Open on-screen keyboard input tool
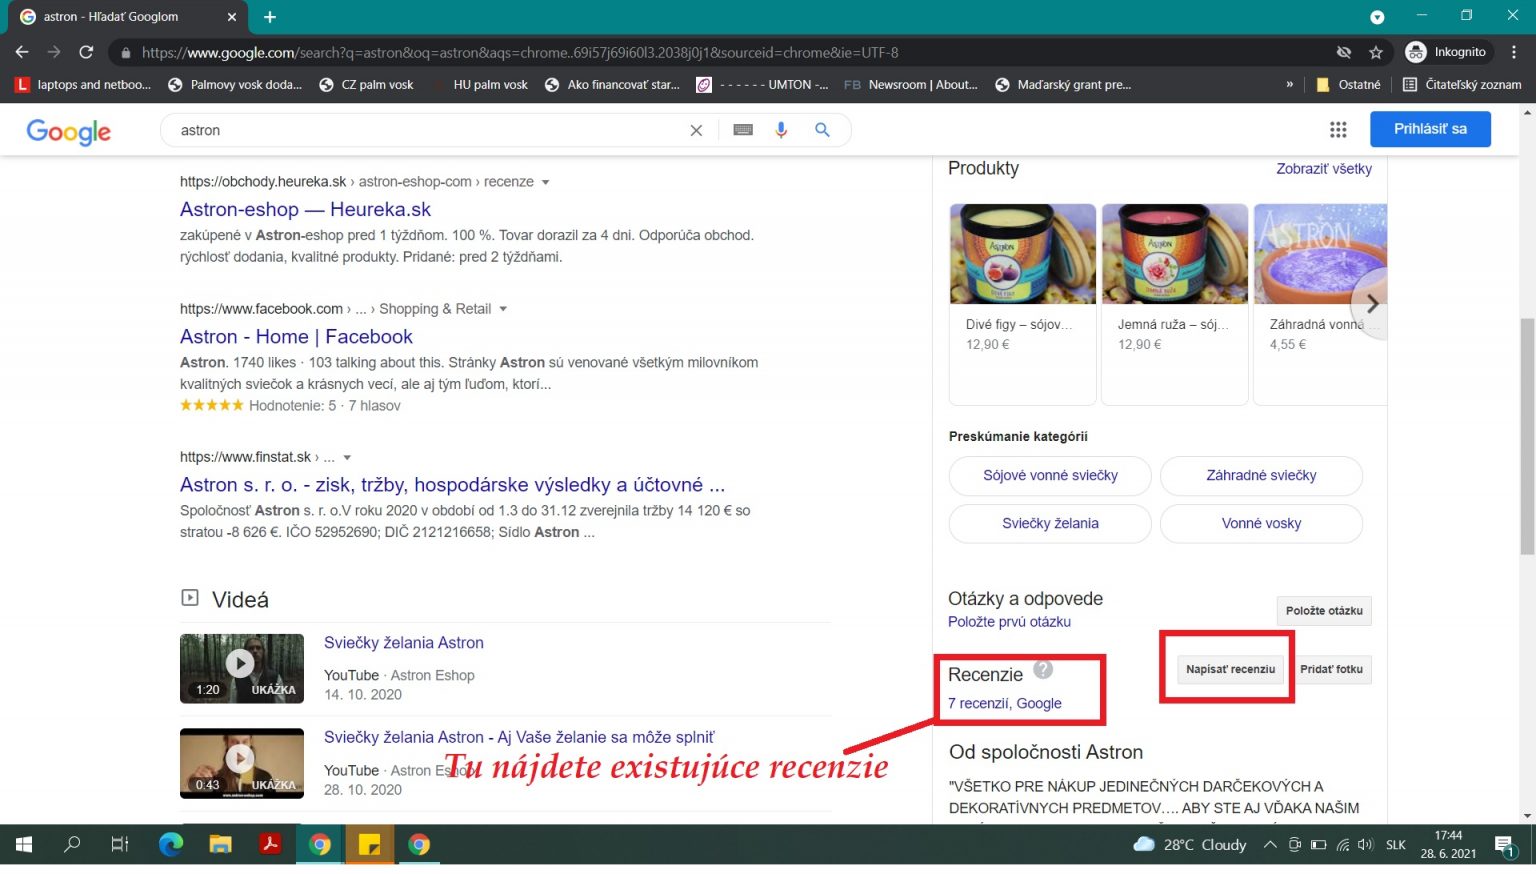Viewport: 1536px width, 874px height. [743, 130]
